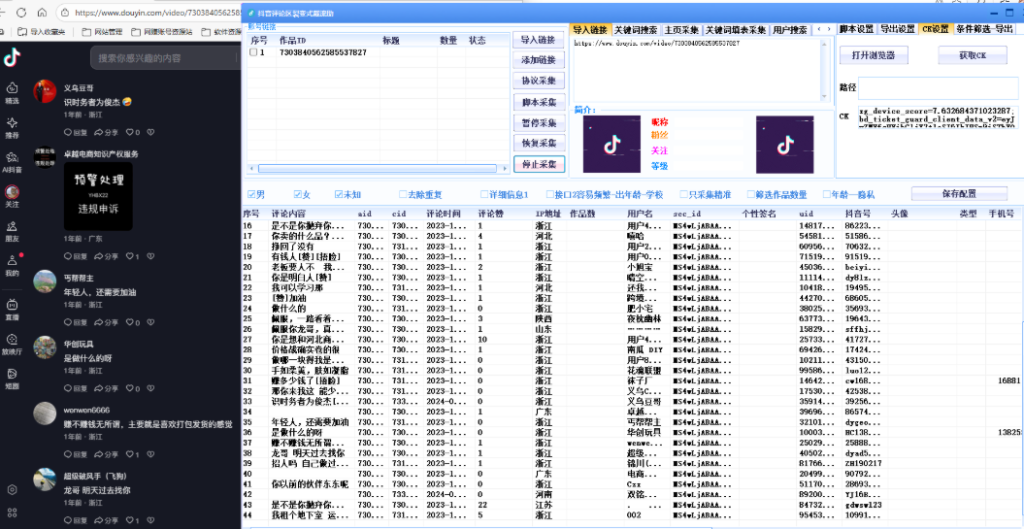Open the 朋友 sidebar item in Douyin
This screenshot has width=1024, height=529.
[x=12, y=231]
